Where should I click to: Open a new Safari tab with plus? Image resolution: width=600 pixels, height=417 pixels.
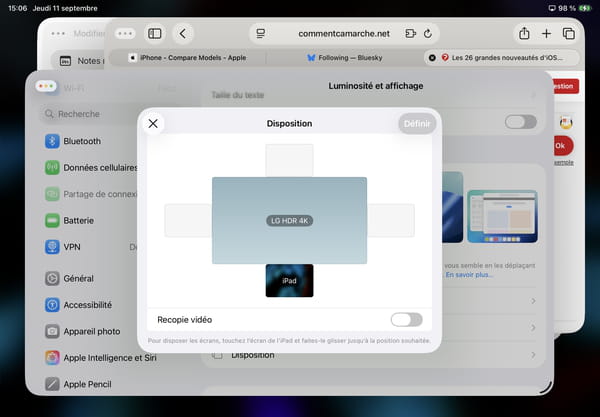(547, 33)
